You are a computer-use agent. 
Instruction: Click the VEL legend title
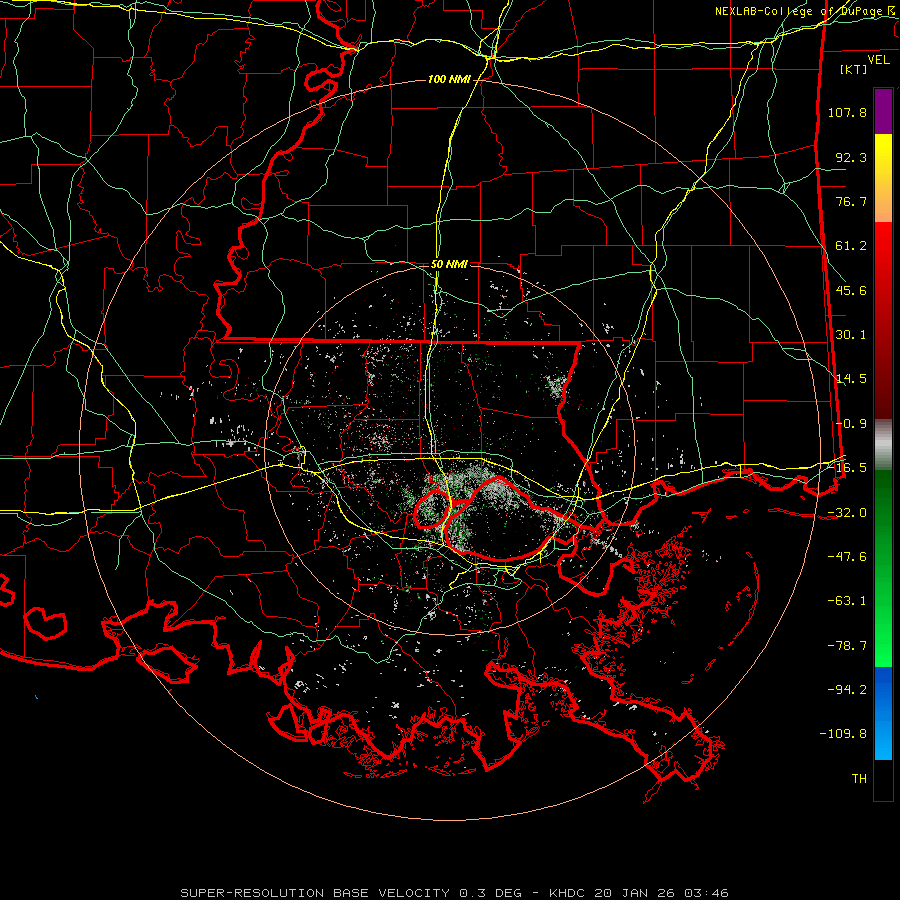click(x=878, y=60)
